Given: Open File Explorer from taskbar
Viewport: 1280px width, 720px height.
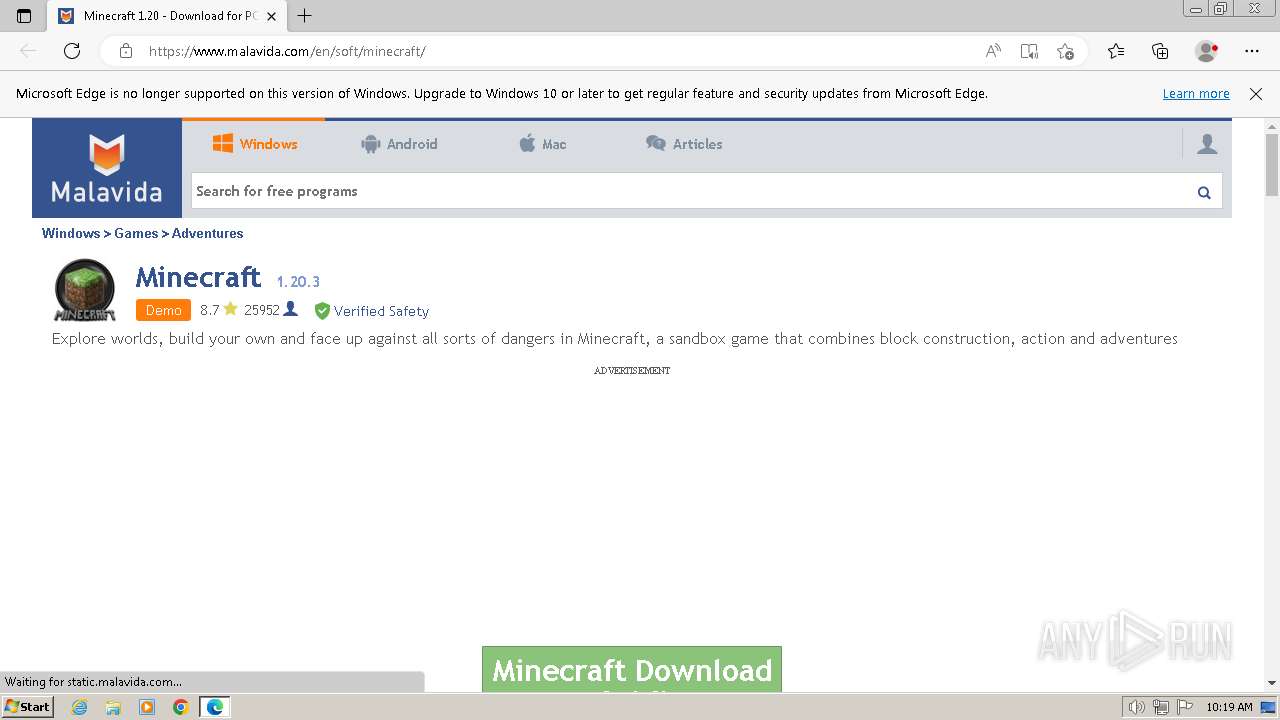Looking at the screenshot, I should (113, 707).
